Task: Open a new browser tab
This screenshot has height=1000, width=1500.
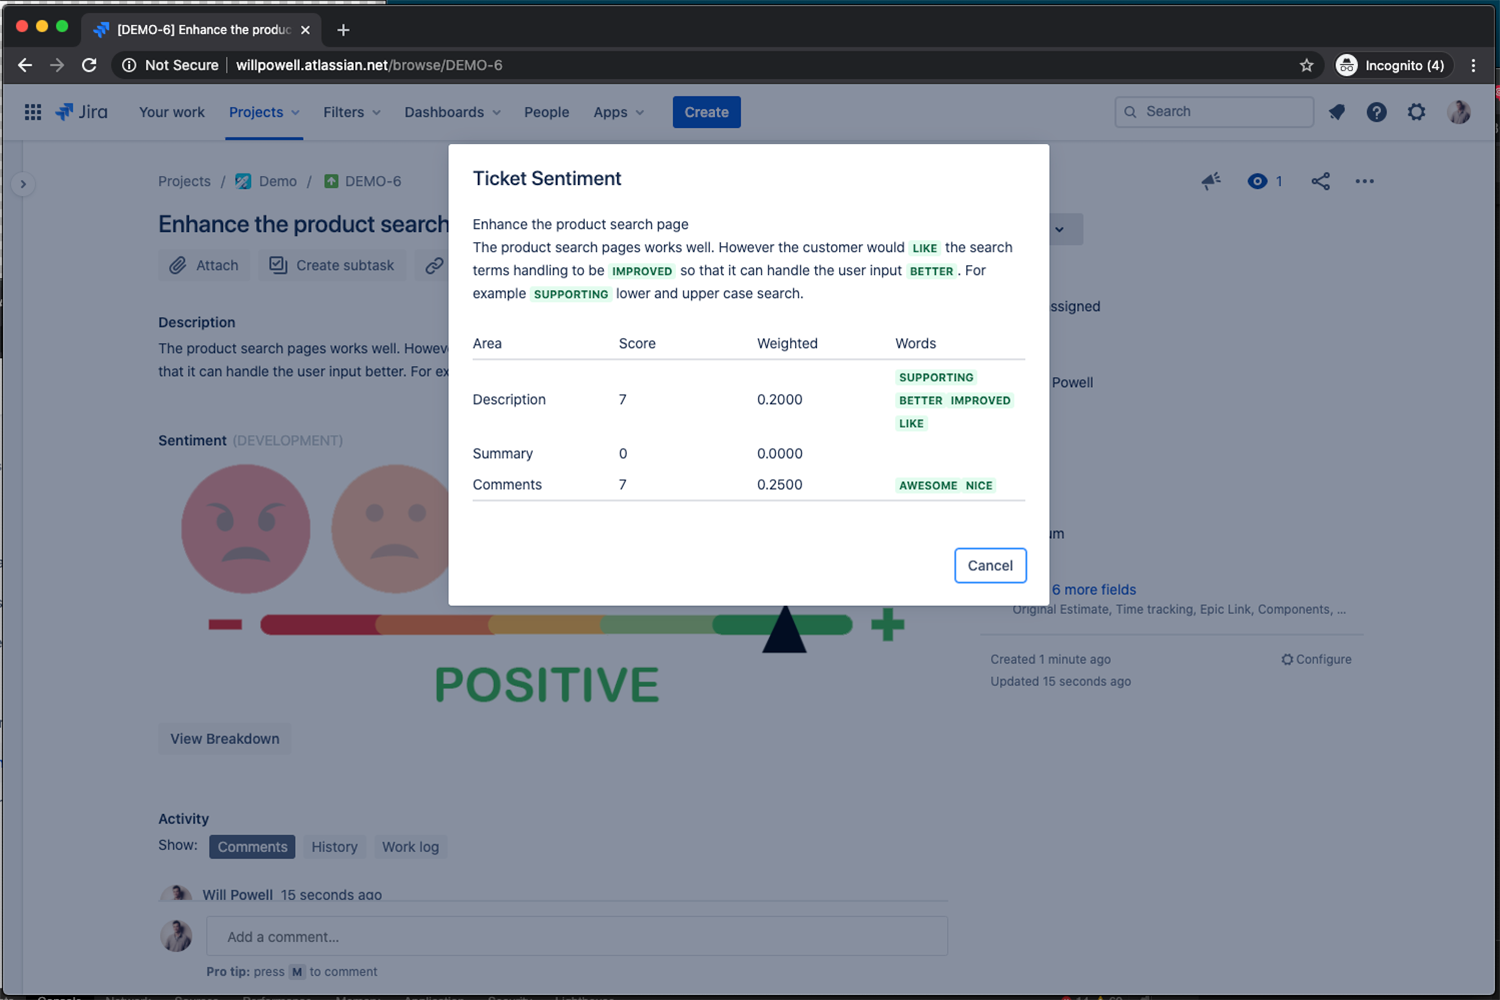Action: [343, 30]
